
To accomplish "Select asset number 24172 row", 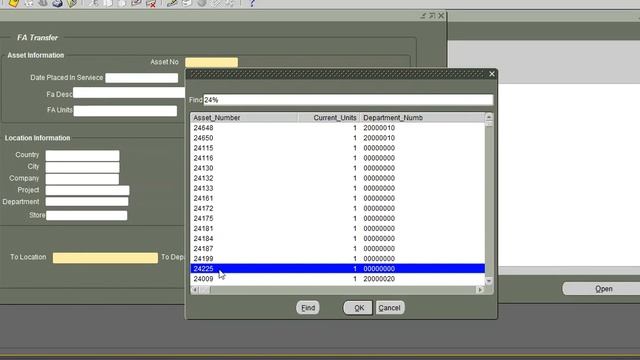I will click(338, 208).
